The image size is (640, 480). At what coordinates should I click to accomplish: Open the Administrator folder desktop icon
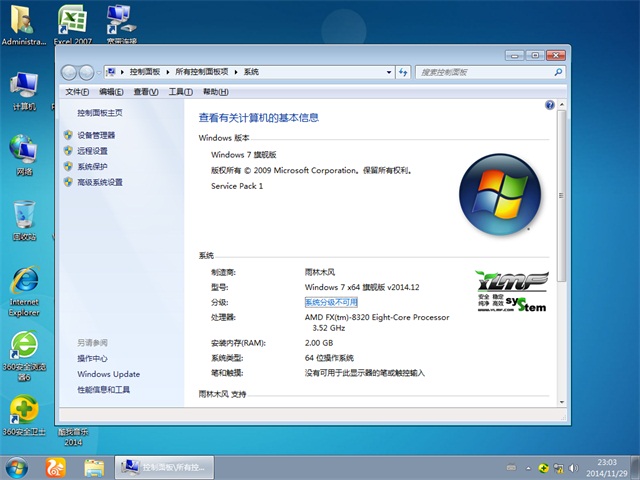click(23, 24)
